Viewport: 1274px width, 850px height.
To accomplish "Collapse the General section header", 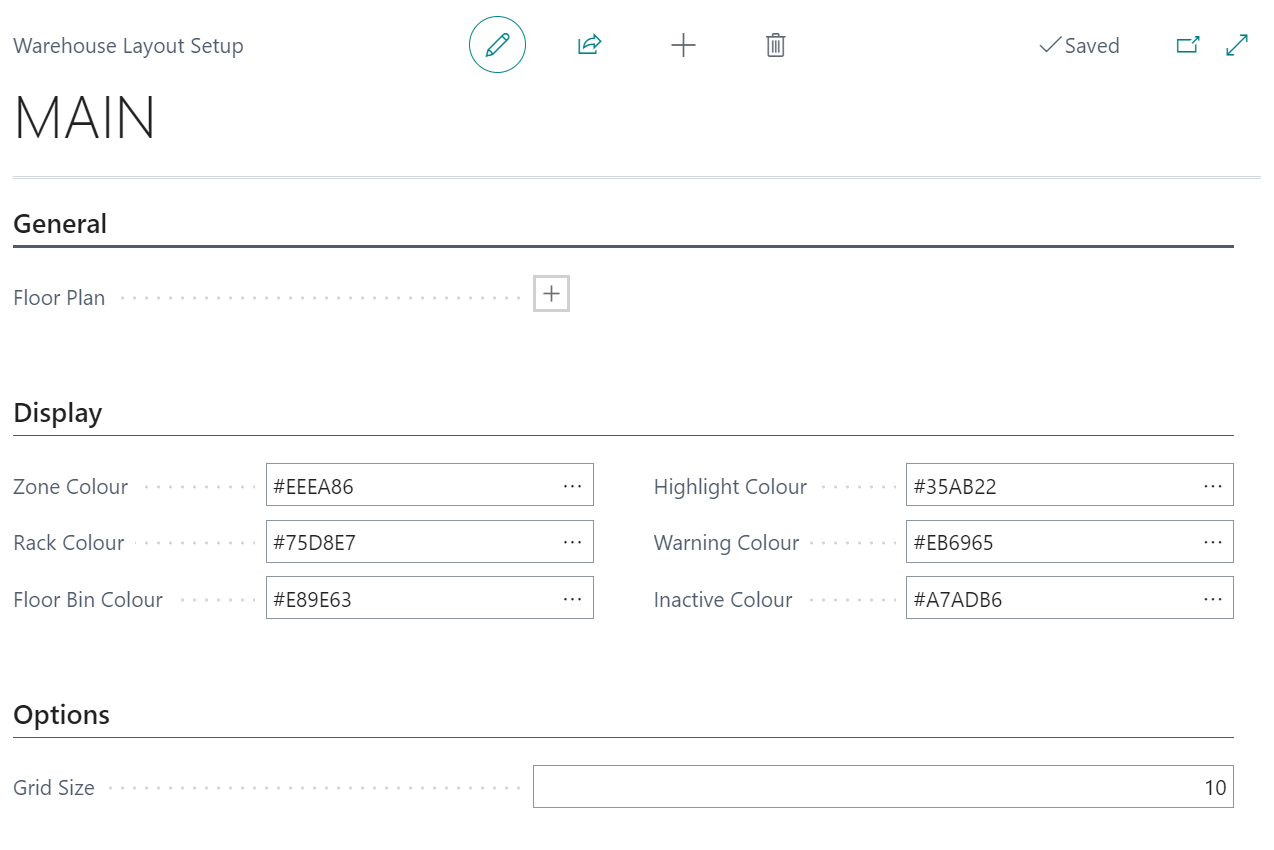I will click(60, 224).
